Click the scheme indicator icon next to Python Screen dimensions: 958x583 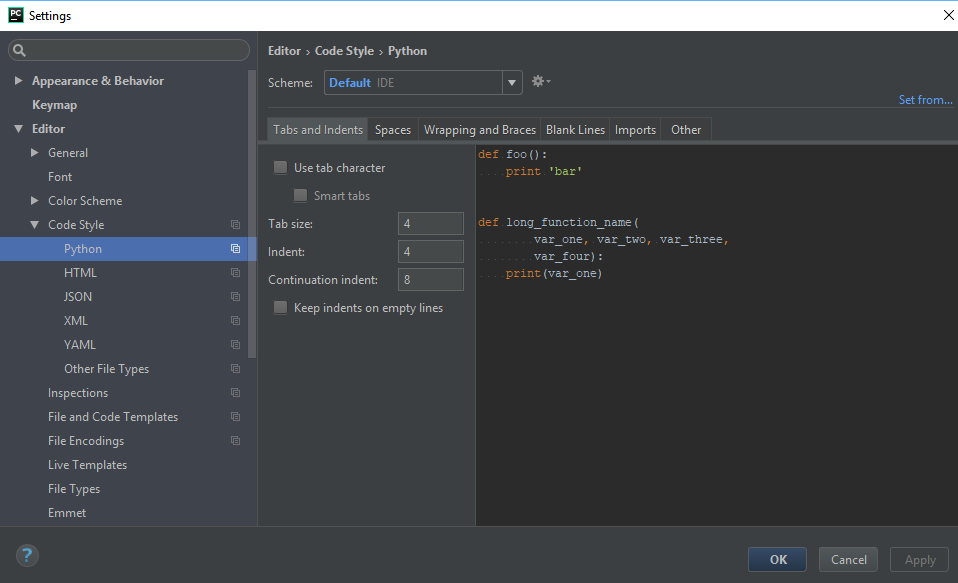click(x=235, y=248)
